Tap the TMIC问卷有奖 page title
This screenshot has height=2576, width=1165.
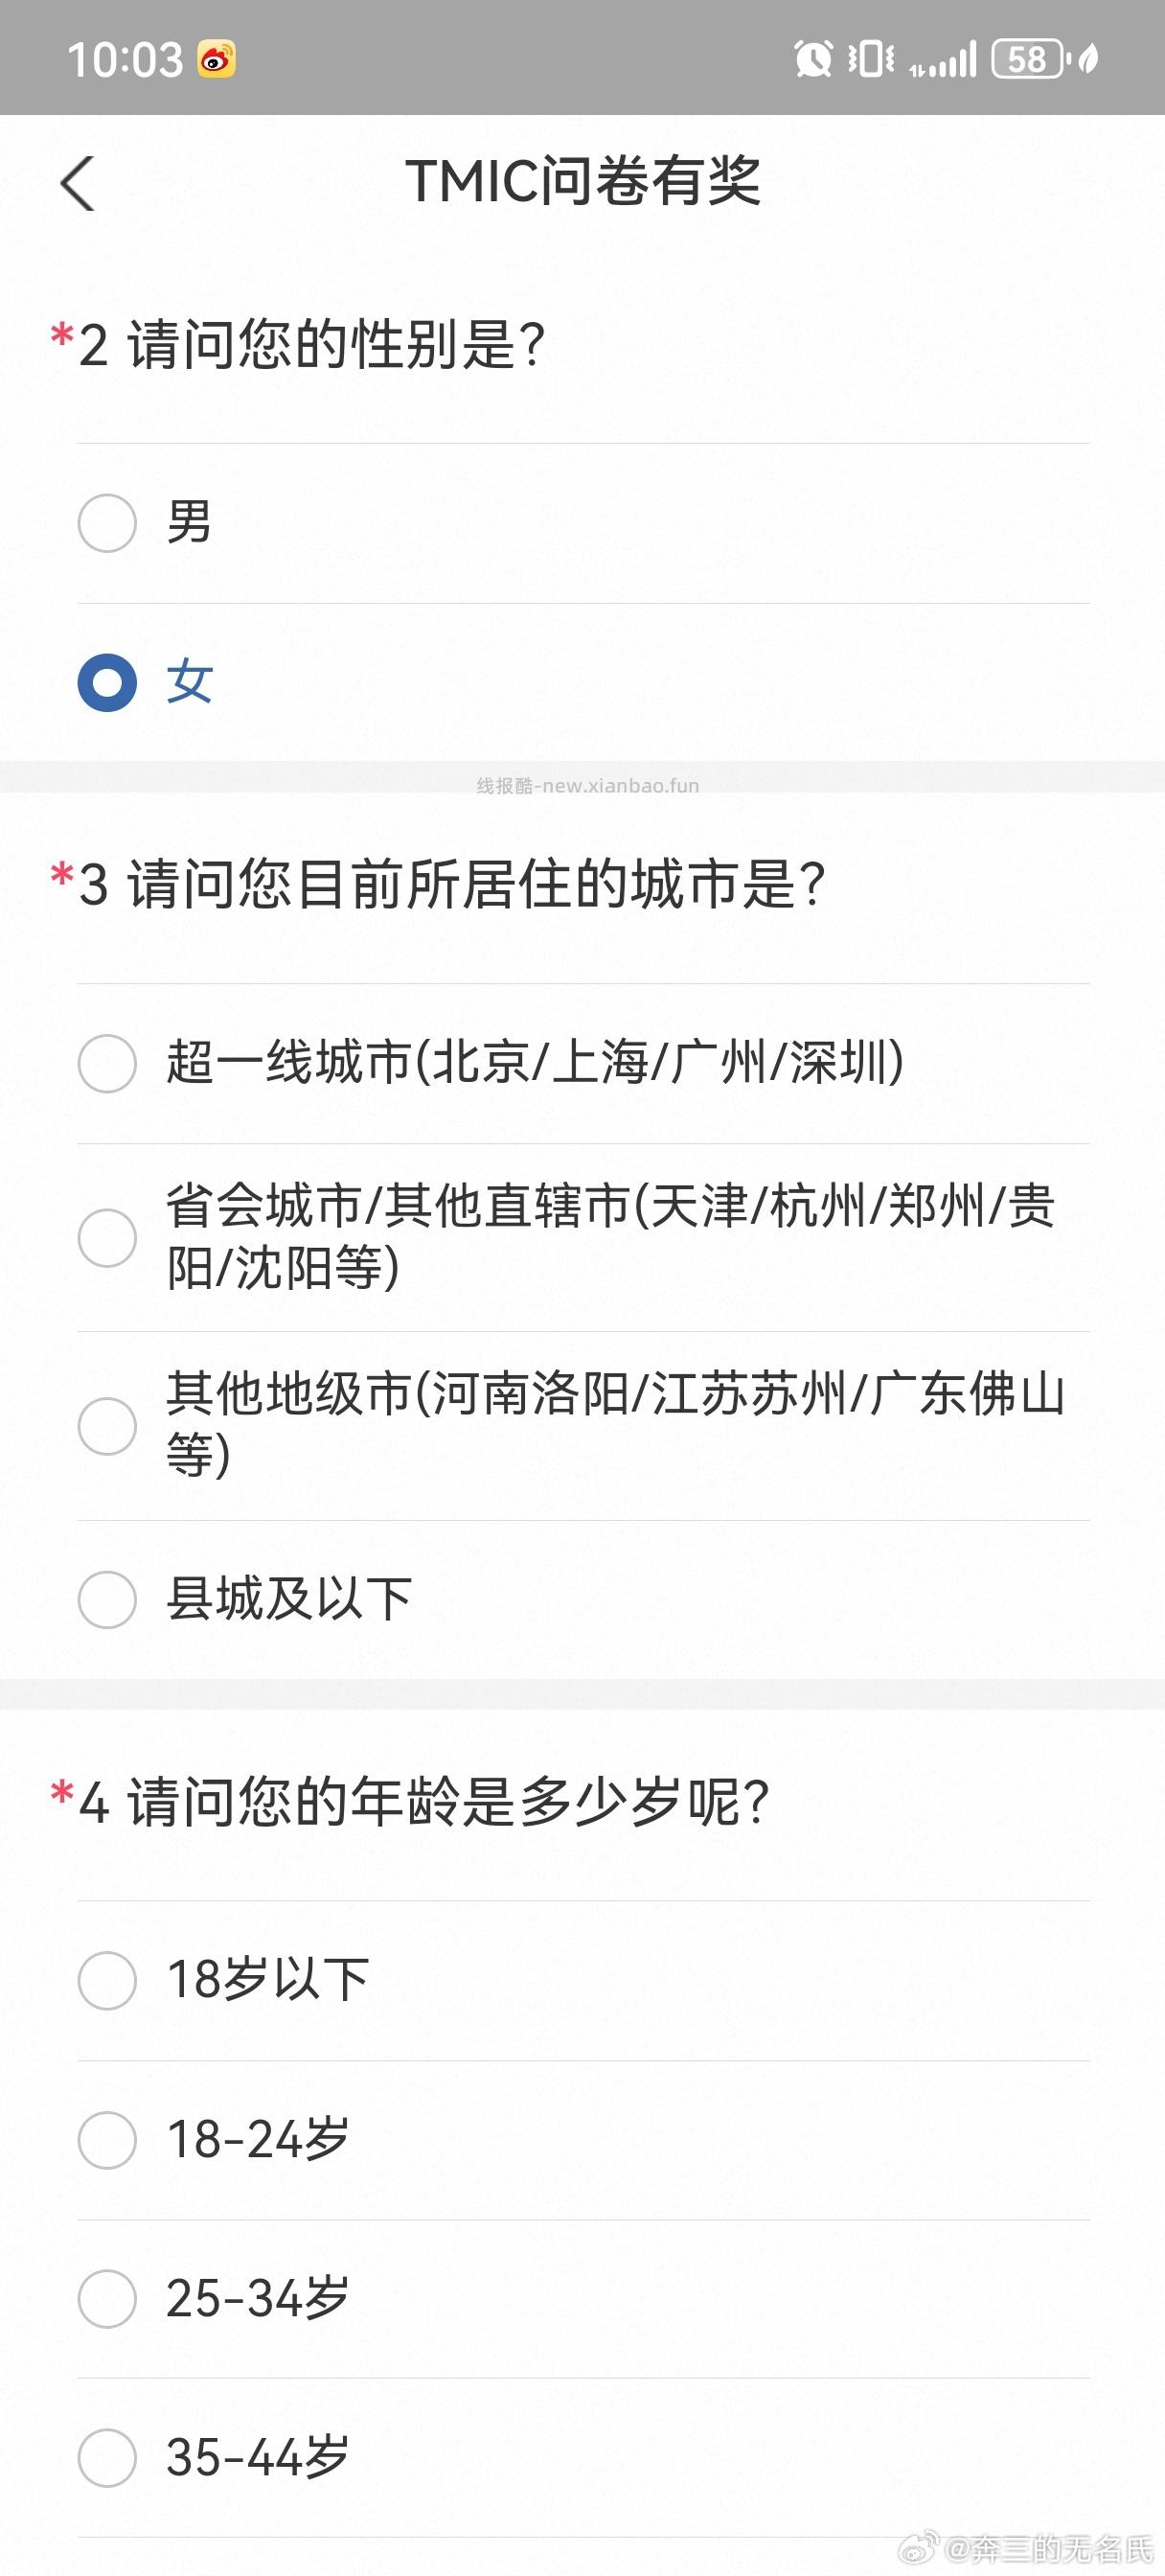pos(583,182)
